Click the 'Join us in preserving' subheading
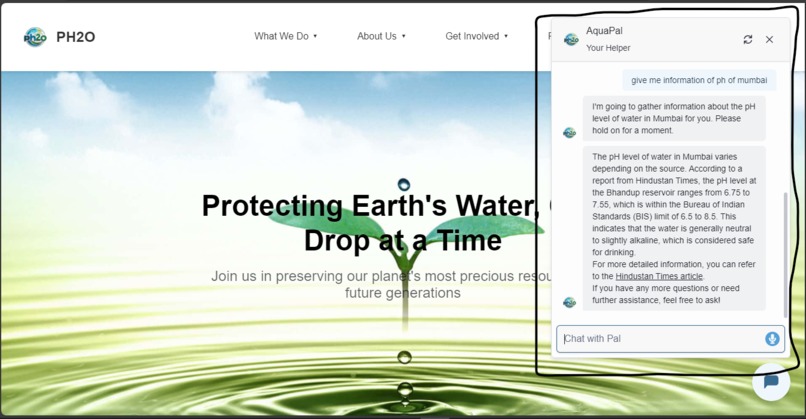 point(381,284)
